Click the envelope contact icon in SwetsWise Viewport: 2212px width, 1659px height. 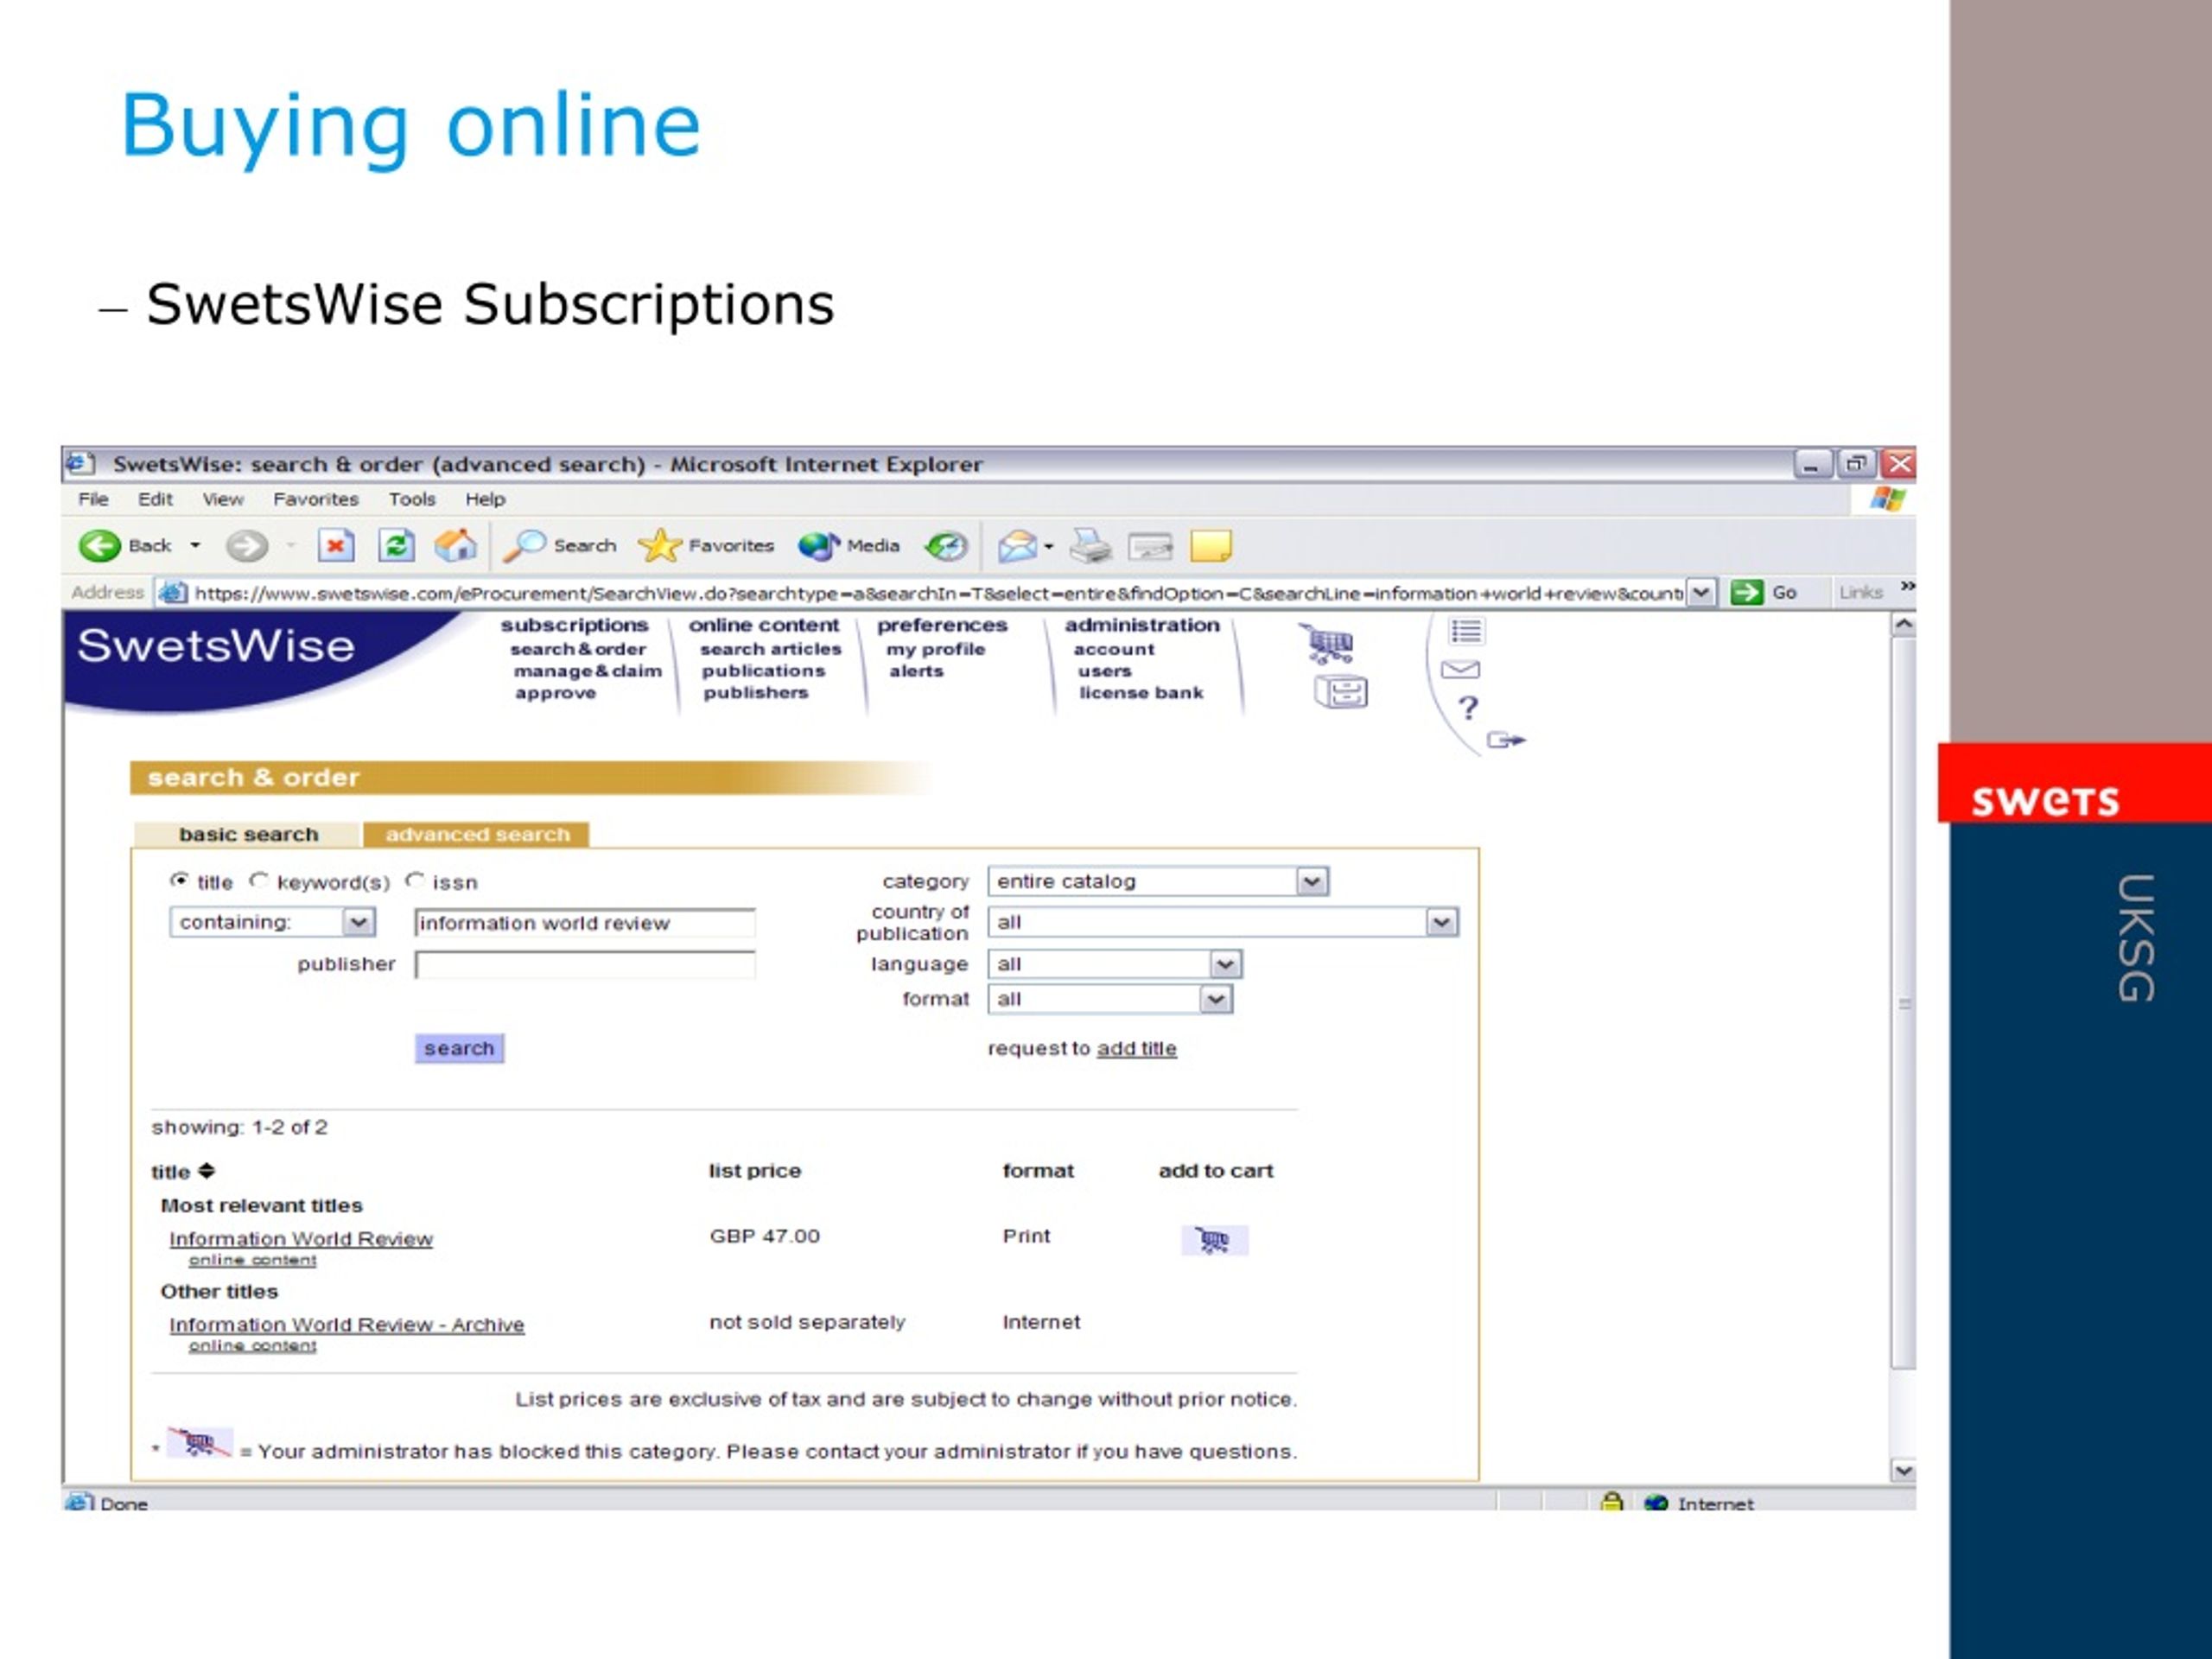[1461, 669]
